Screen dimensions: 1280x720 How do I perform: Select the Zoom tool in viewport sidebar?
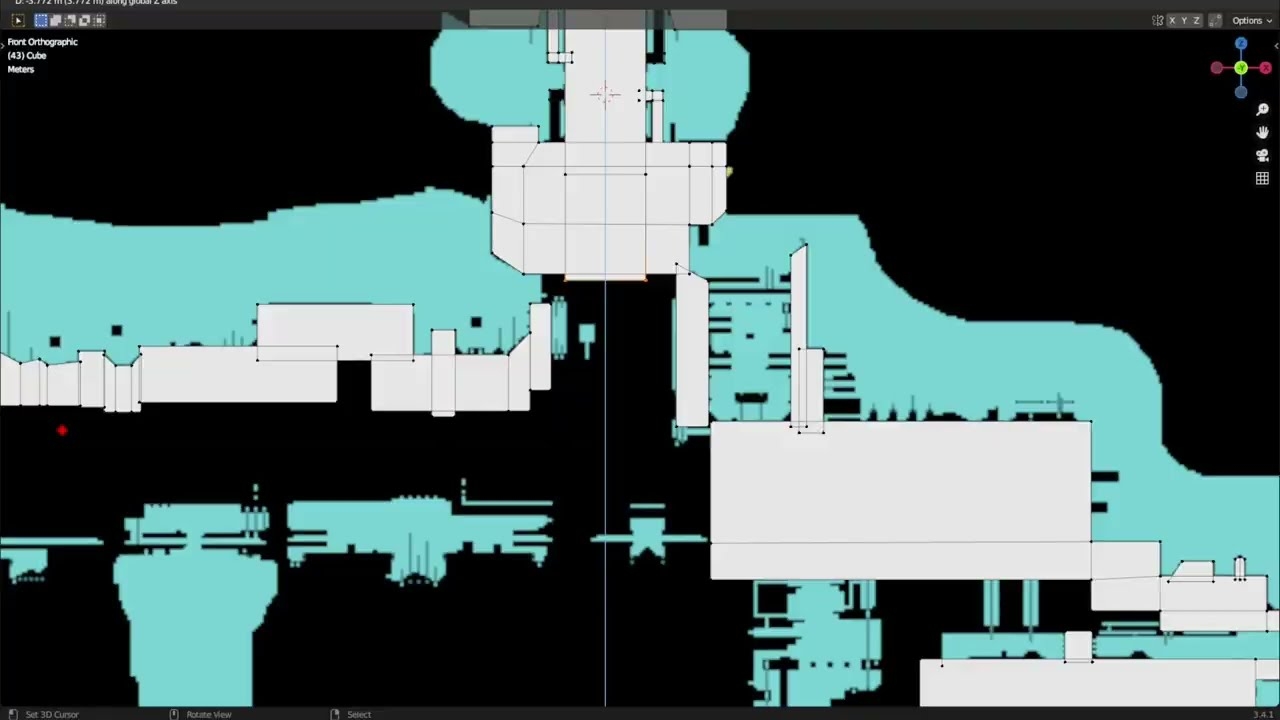pyautogui.click(x=1263, y=109)
